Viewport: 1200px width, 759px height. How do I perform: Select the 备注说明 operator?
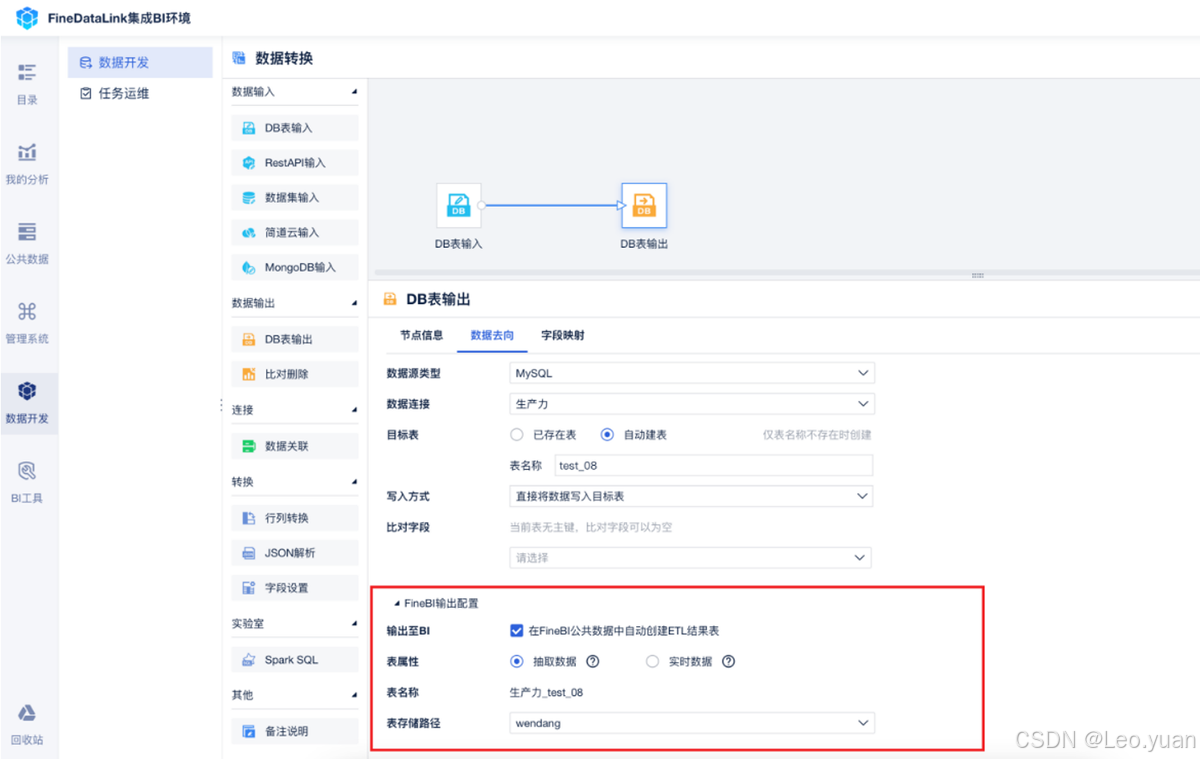294,731
